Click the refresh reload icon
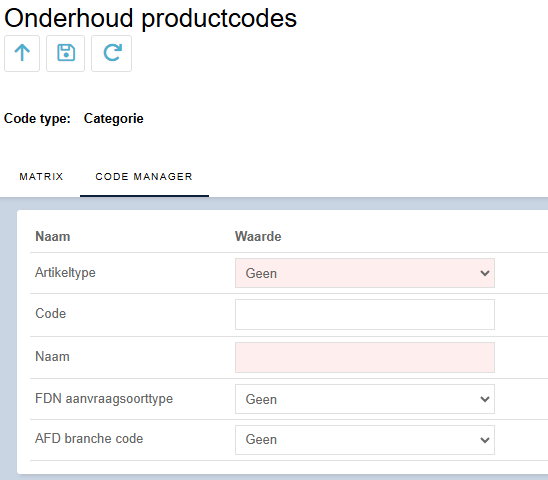 click(x=111, y=53)
